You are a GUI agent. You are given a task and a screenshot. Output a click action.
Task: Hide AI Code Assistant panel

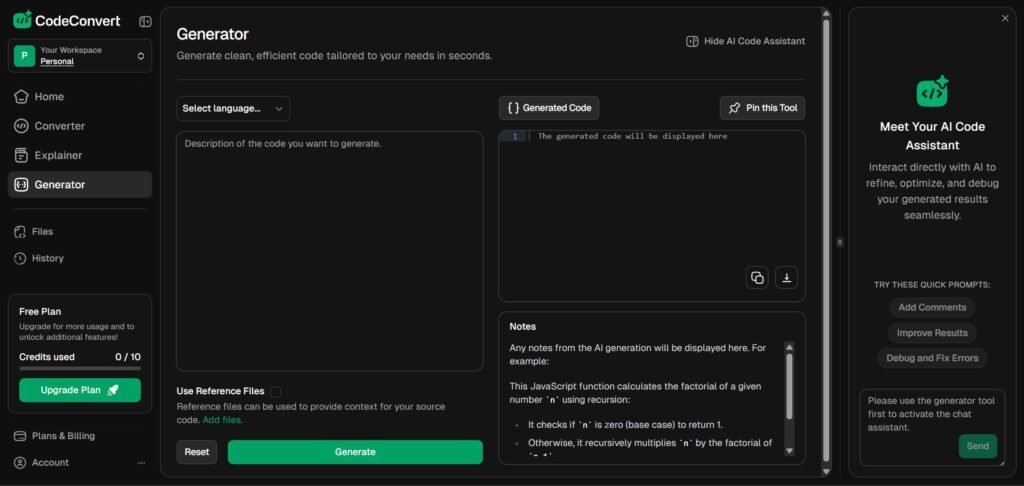point(745,41)
